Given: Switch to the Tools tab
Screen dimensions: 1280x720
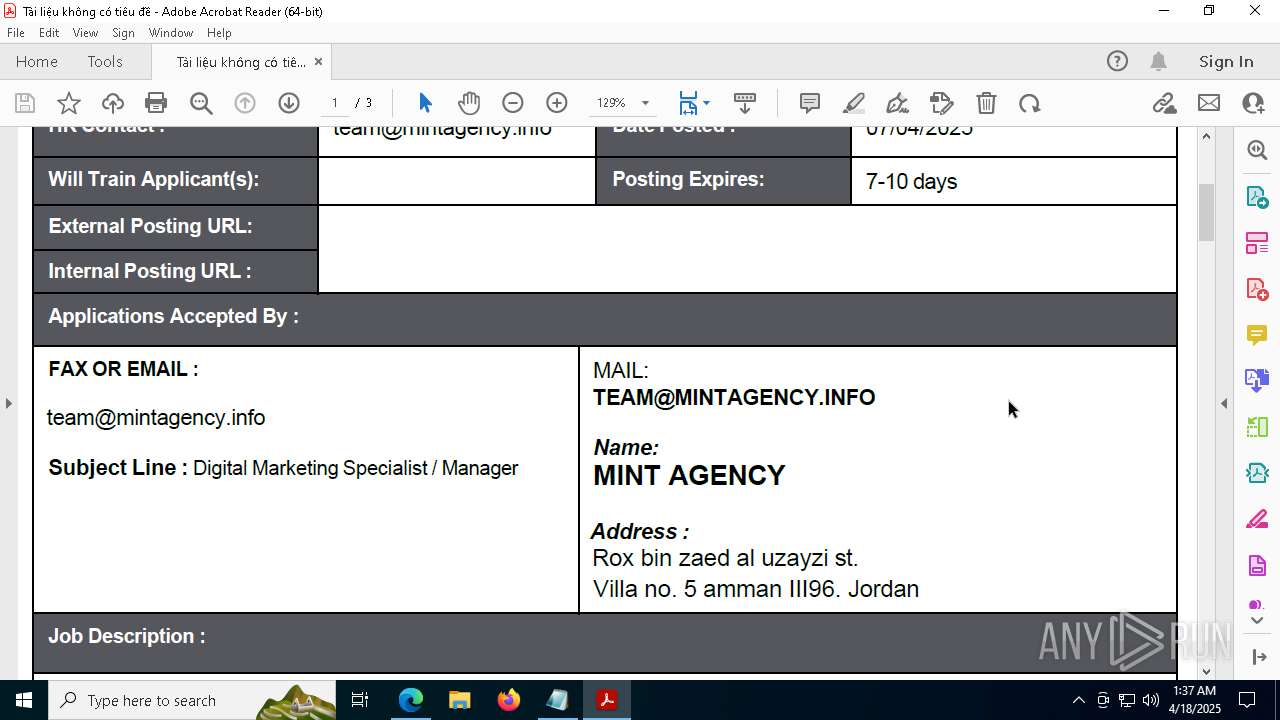Looking at the screenshot, I should [x=105, y=61].
